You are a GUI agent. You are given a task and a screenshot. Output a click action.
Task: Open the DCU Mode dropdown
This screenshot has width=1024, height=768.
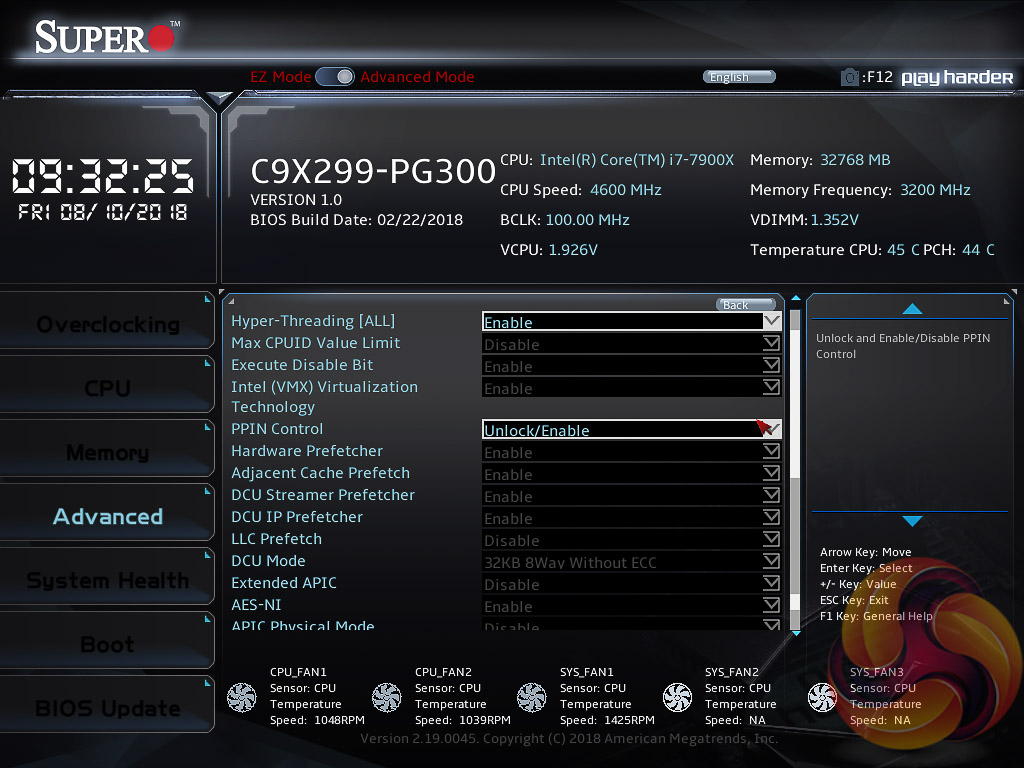(x=632, y=562)
